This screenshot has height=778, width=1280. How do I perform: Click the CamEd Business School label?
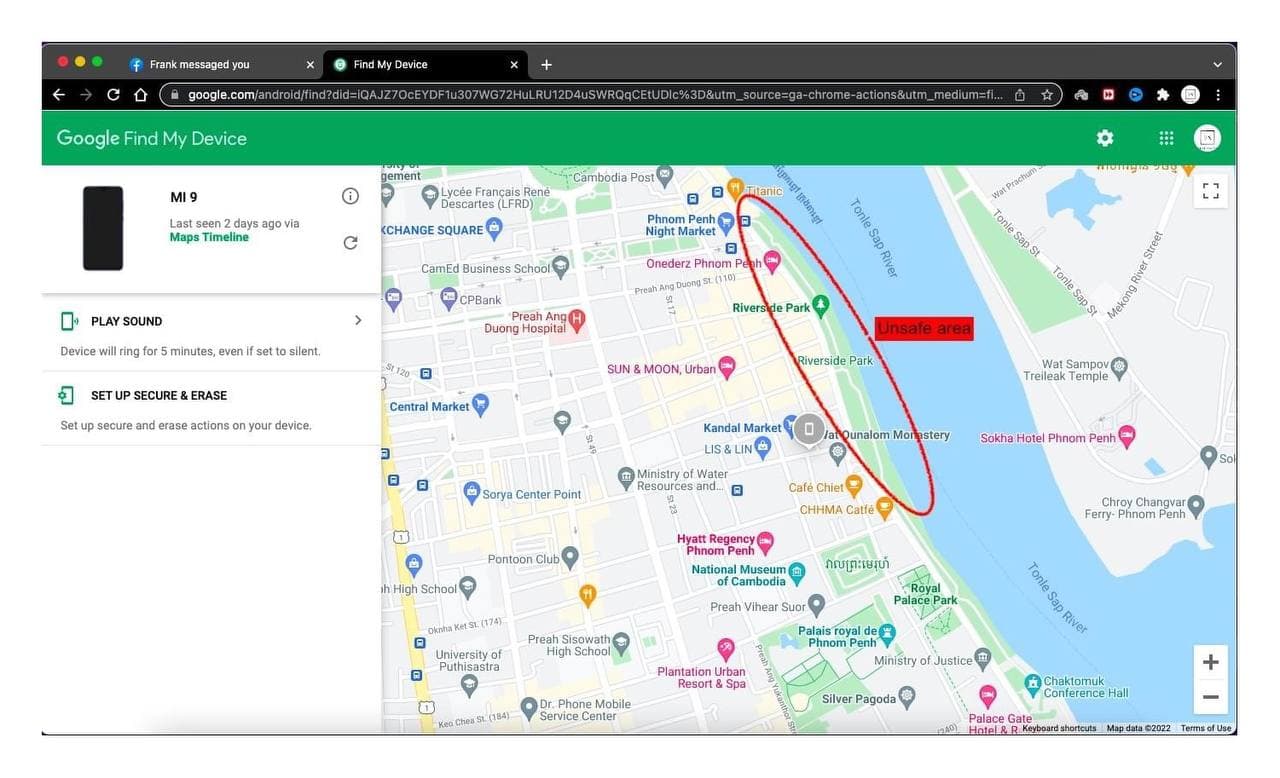point(486,268)
